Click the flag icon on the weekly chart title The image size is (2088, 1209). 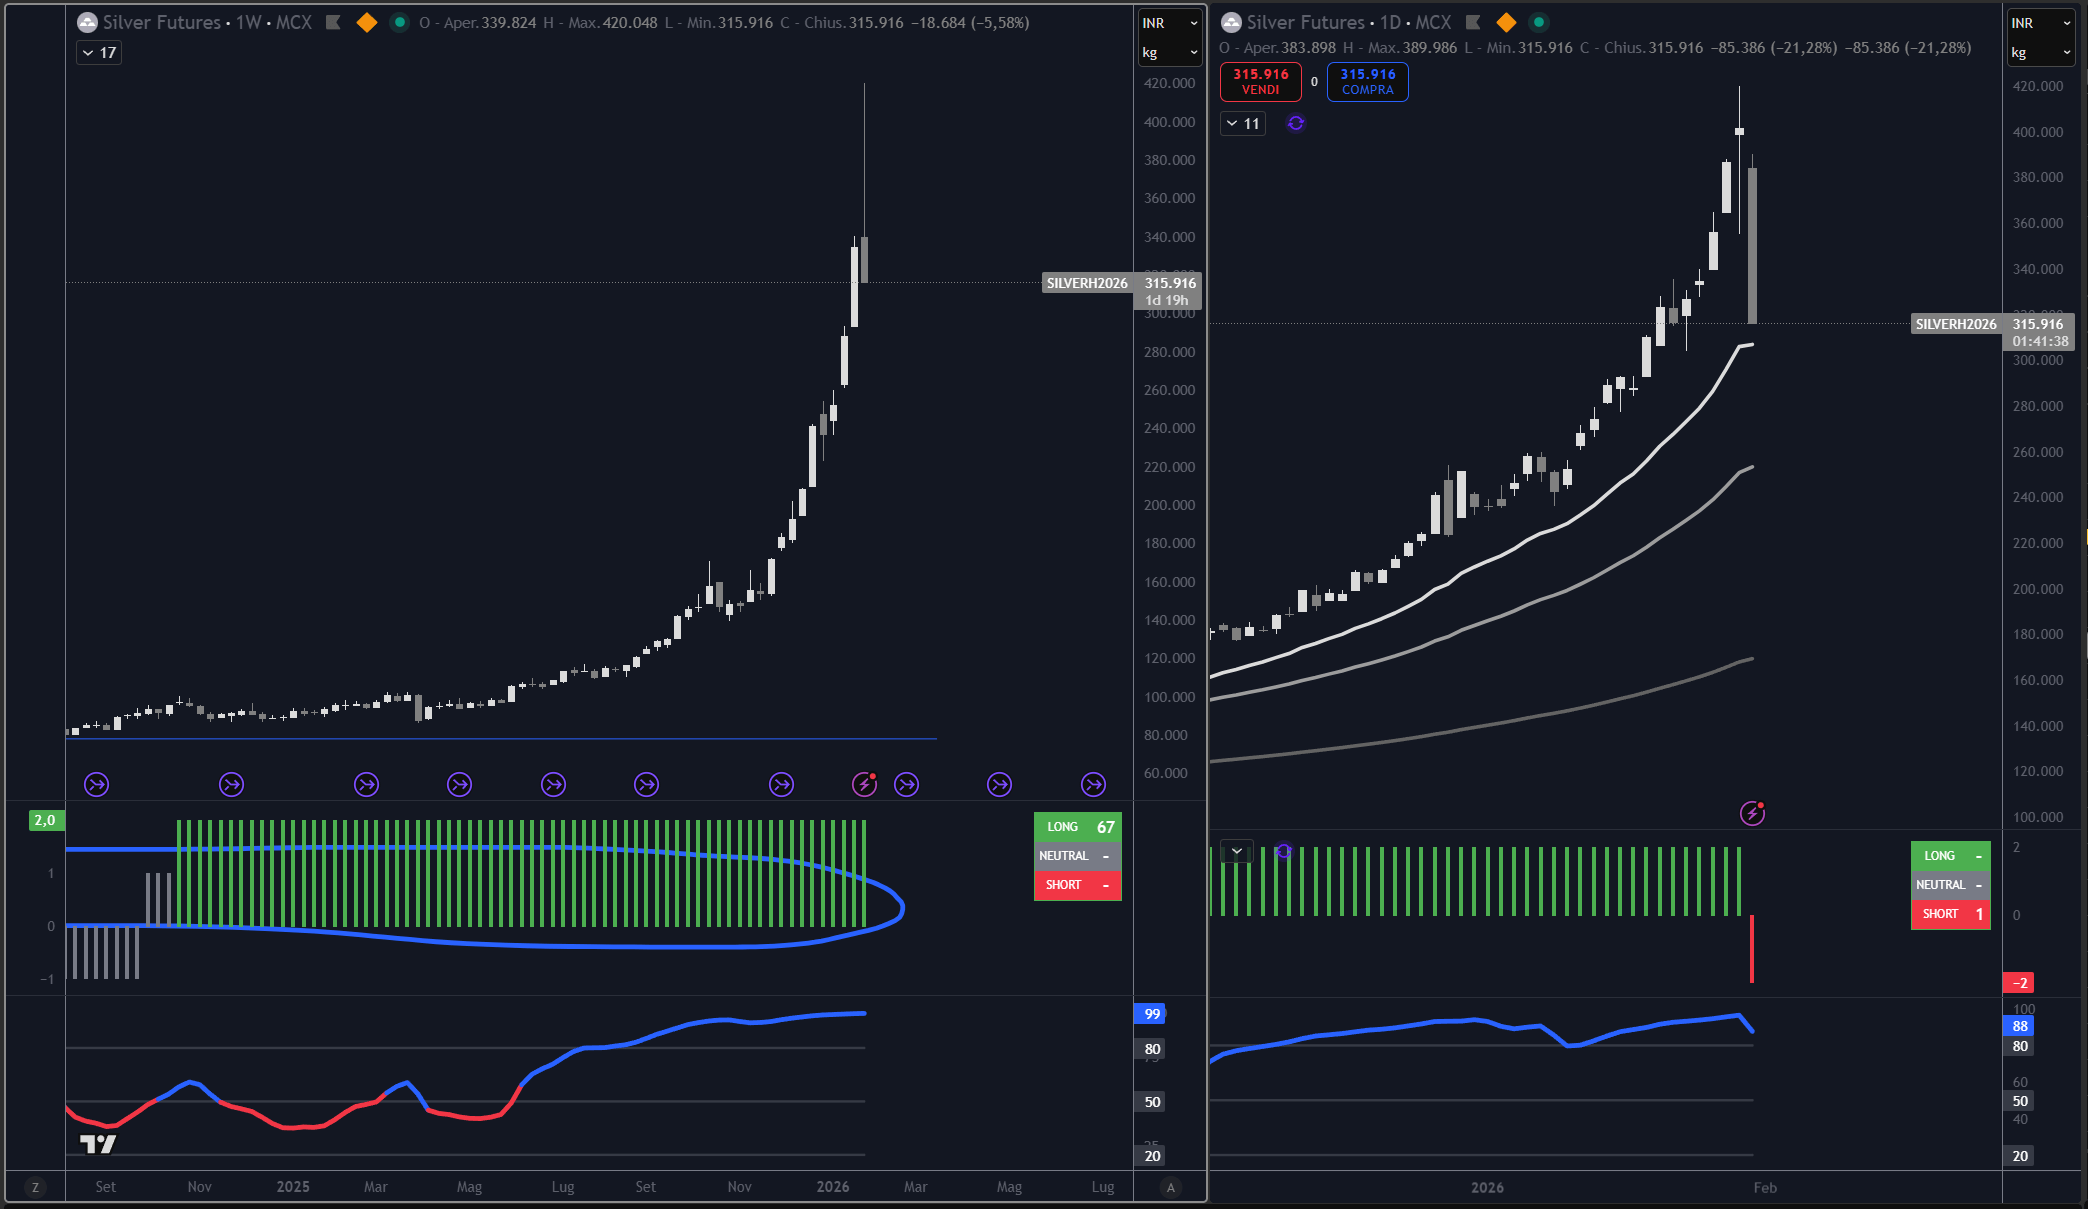(x=333, y=22)
